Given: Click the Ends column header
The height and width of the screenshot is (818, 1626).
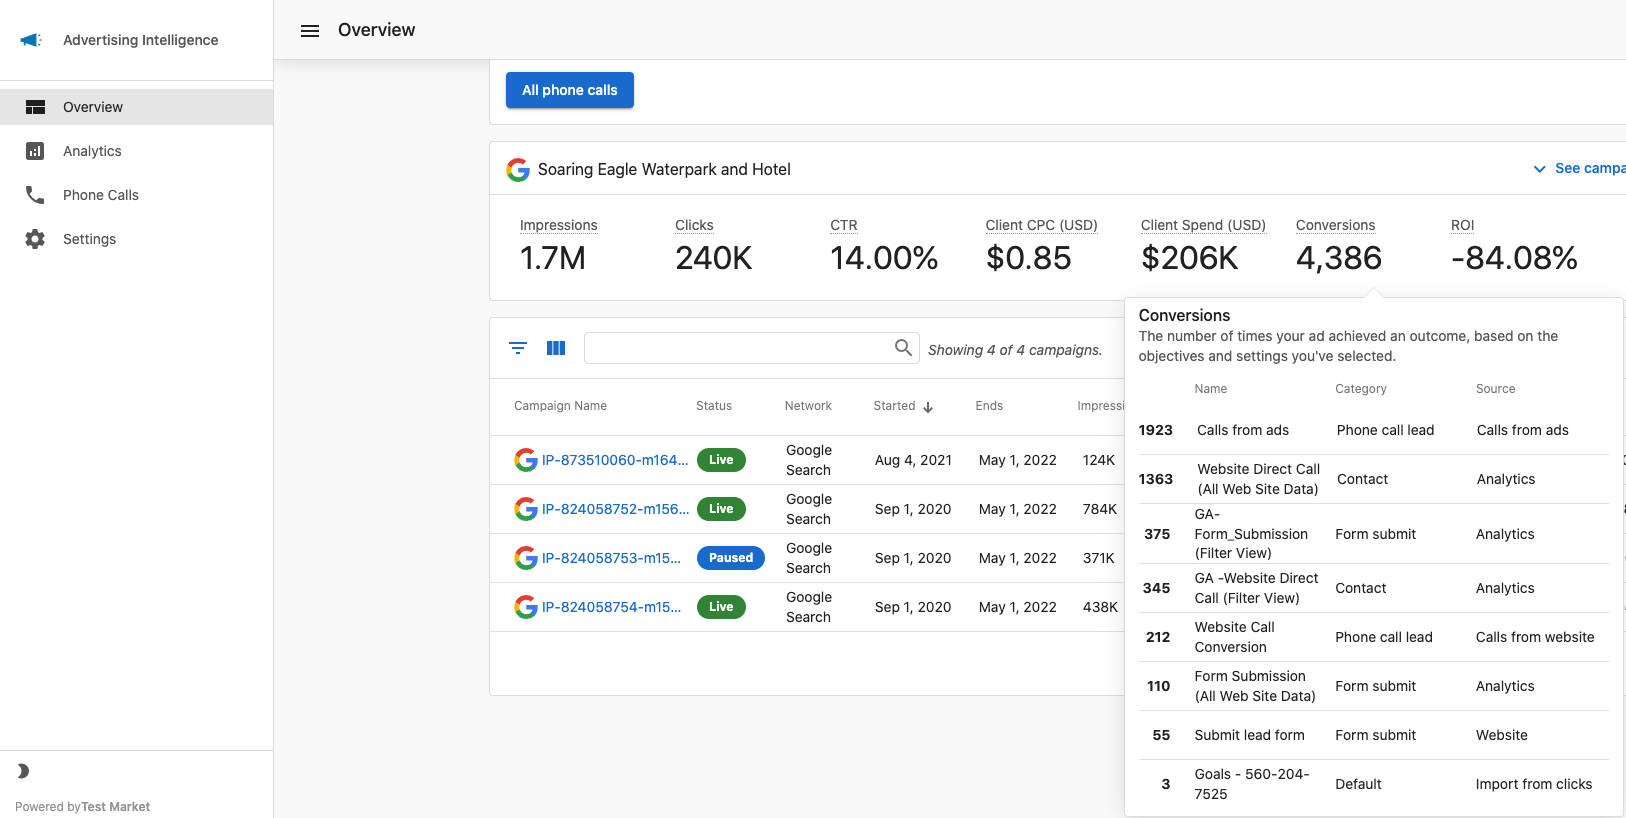Looking at the screenshot, I should pos(989,406).
